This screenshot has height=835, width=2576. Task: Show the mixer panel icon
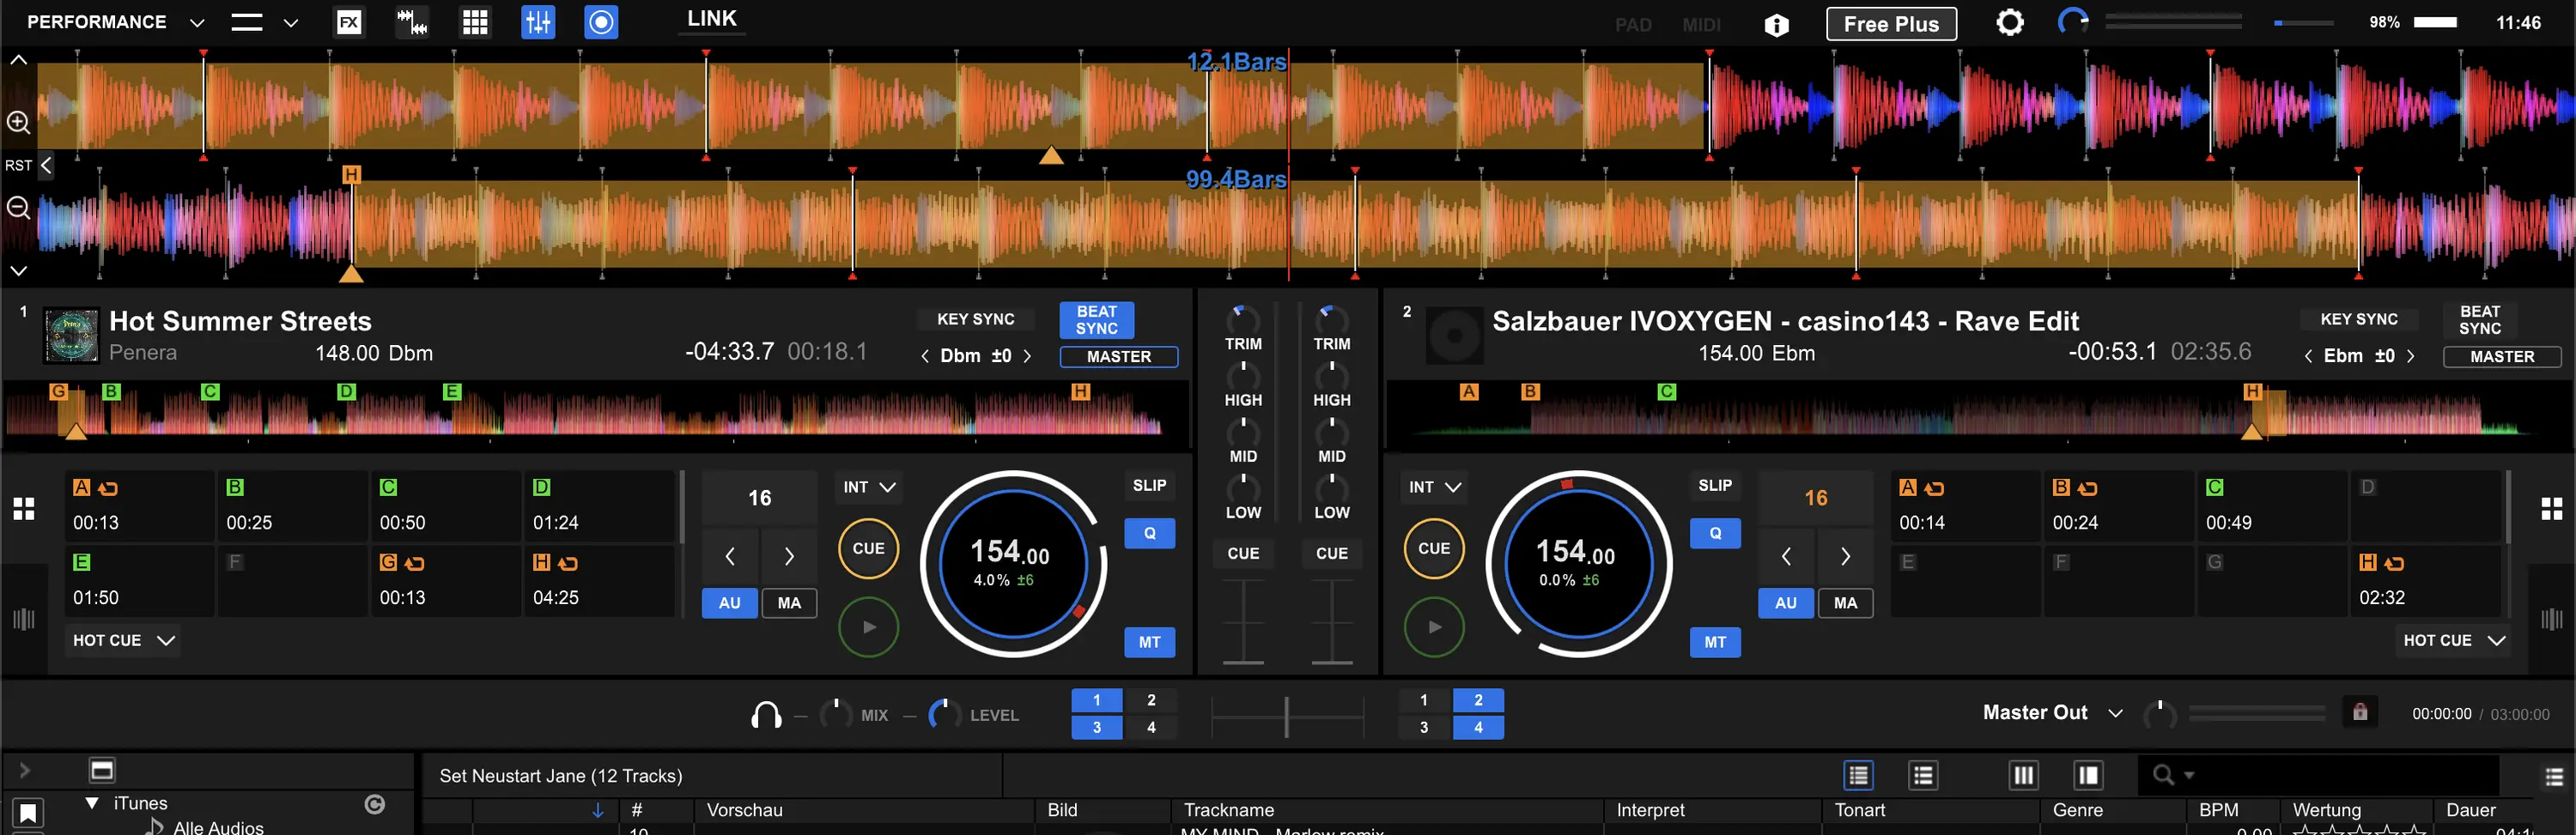(538, 22)
